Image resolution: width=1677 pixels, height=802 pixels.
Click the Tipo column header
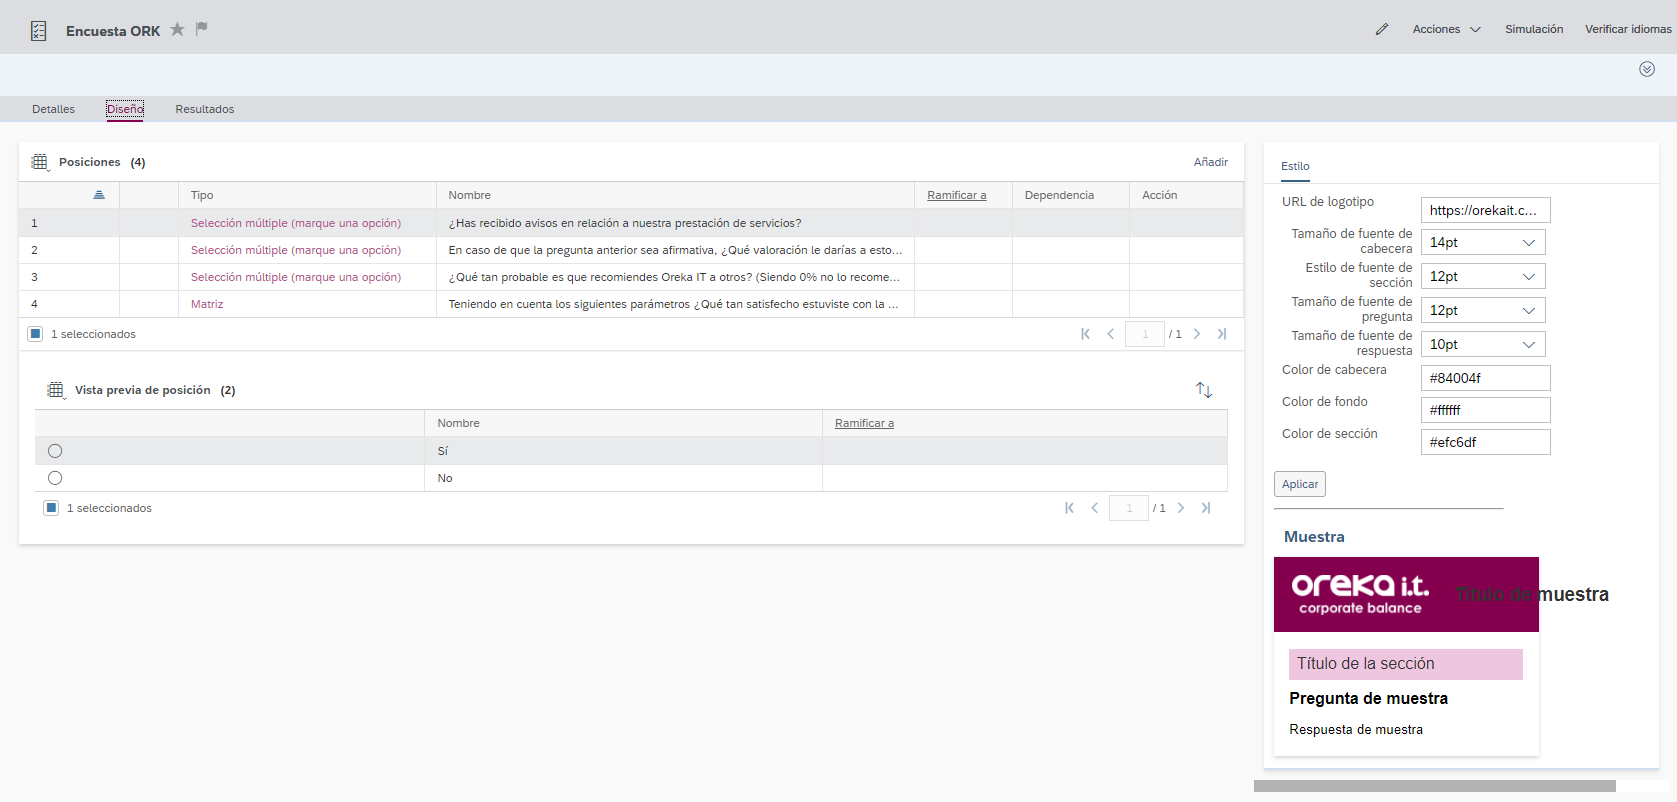(x=307, y=195)
